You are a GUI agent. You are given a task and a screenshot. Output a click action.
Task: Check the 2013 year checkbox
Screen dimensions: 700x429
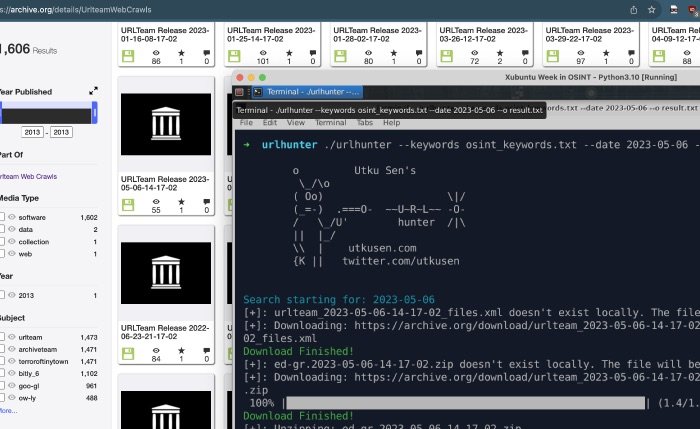coord(2,295)
